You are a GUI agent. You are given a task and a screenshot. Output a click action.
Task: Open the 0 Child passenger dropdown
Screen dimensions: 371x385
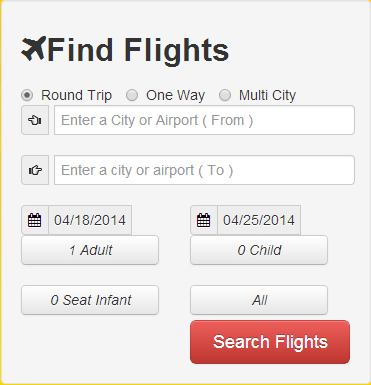click(259, 250)
